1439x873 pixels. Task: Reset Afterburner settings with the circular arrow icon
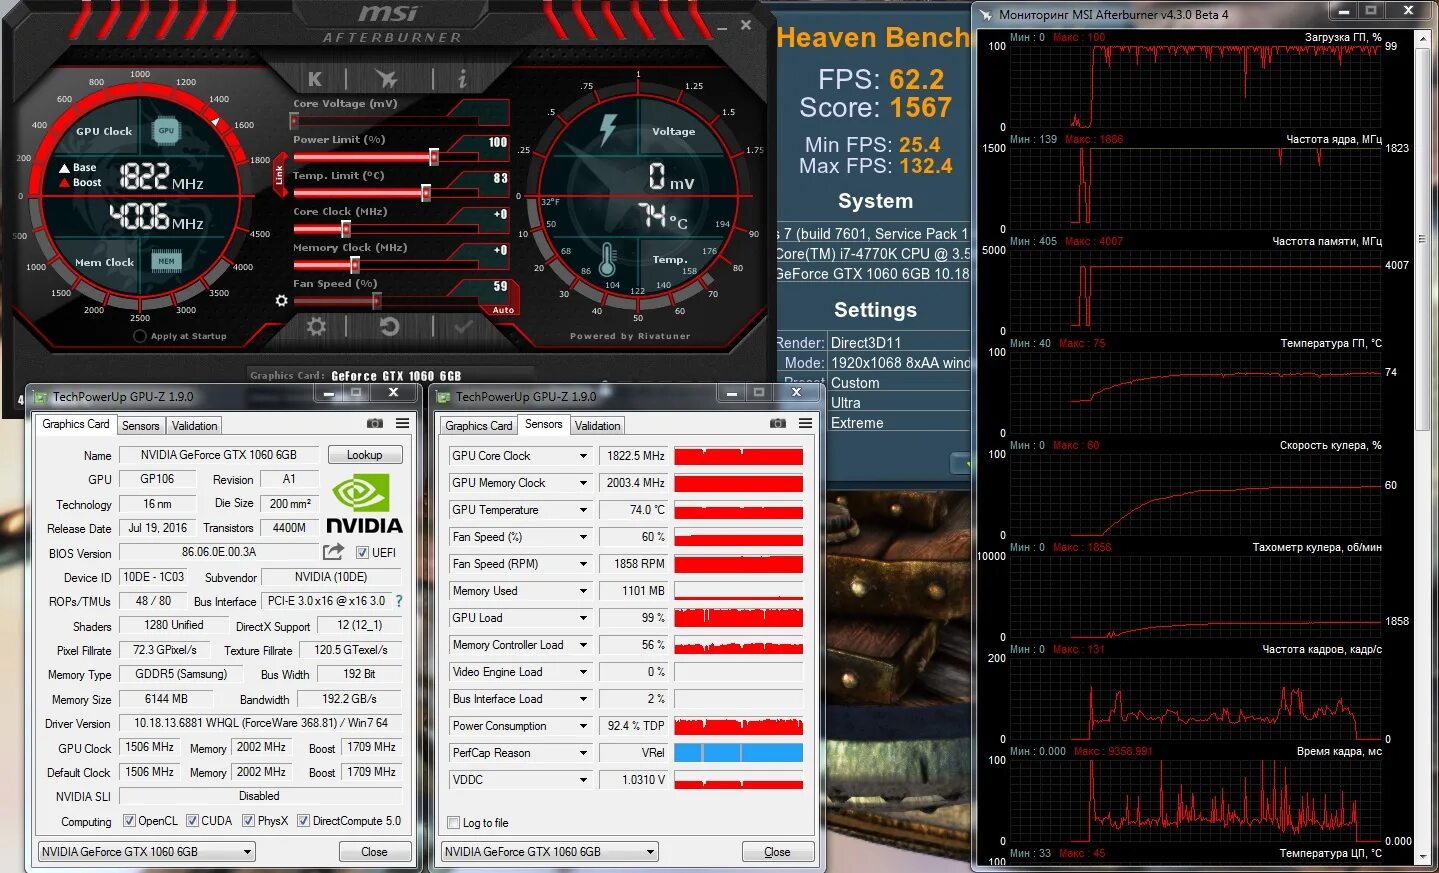(x=389, y=326)
